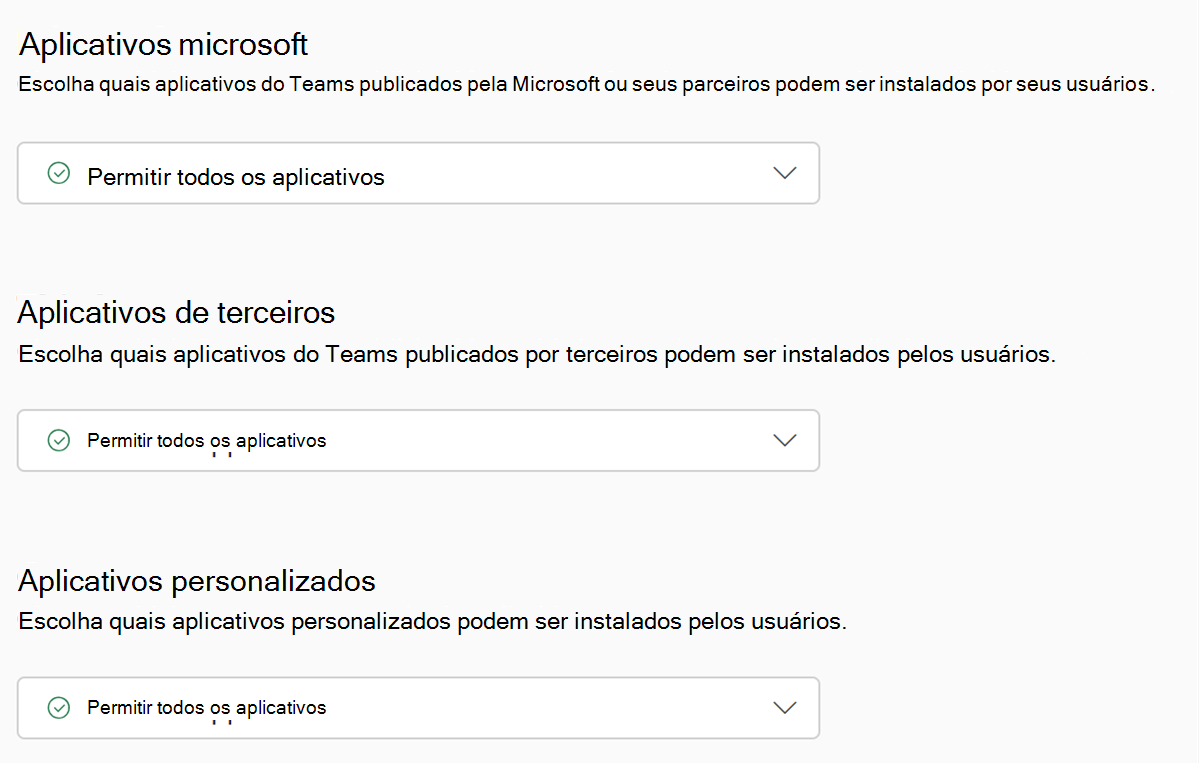The height and width of the screenshot is (763, 1200).
Task: Click the empty middle of the custom apps combo box
Action: [x=550, y=707]
